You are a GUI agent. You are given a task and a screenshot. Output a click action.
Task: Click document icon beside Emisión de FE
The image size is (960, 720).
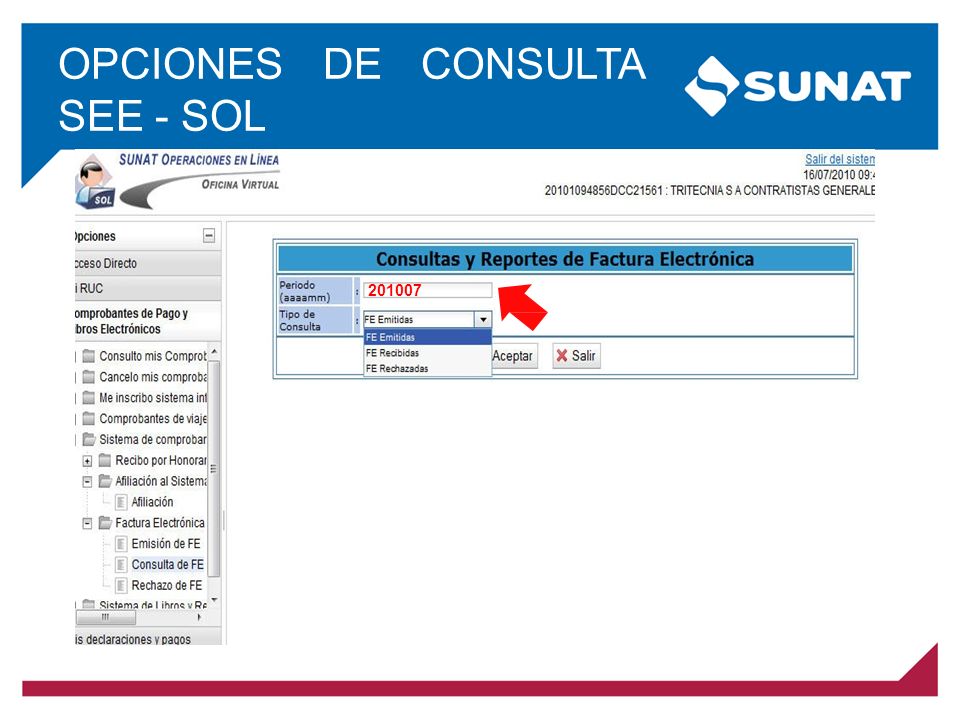point(121,544)
